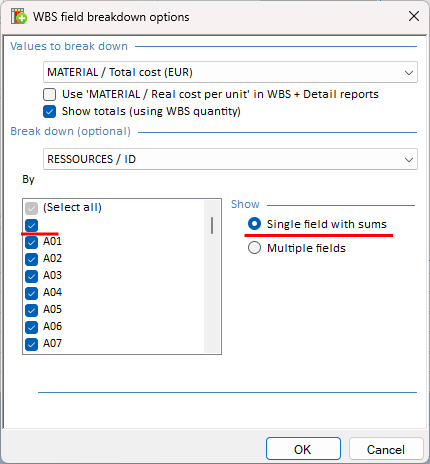Deselect A02 in the list
Screen dimensions: 430x464
pyautogui.click(x=31, y=259)
